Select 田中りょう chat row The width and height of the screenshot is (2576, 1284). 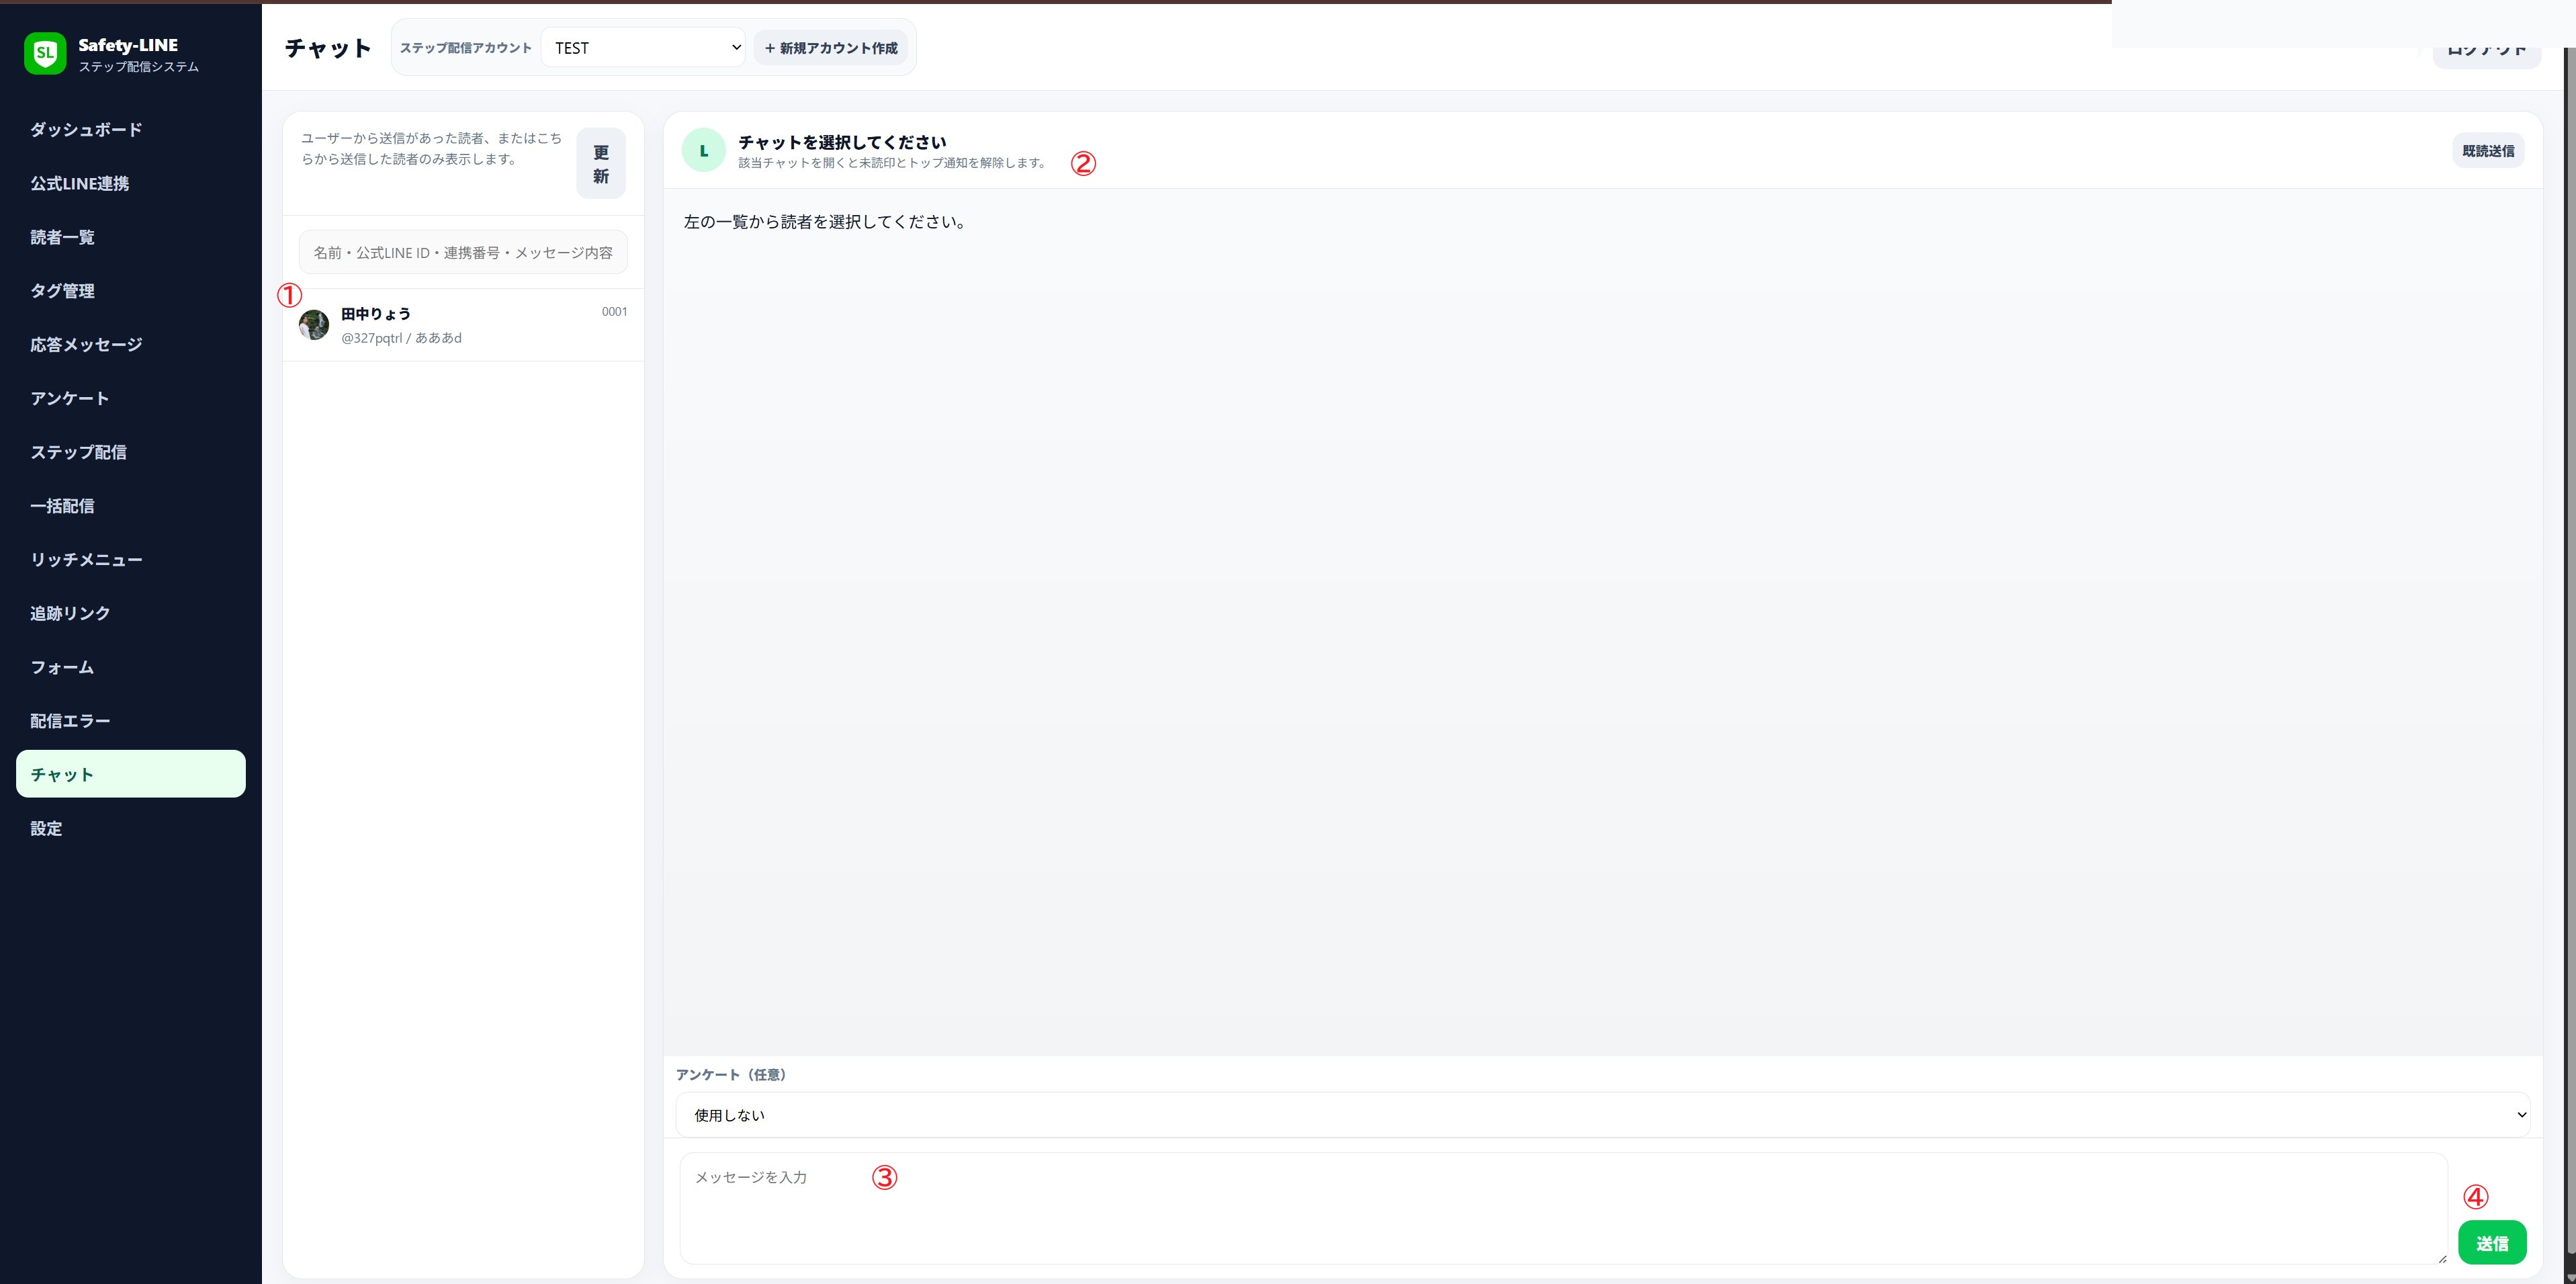[x=463, y=325]
